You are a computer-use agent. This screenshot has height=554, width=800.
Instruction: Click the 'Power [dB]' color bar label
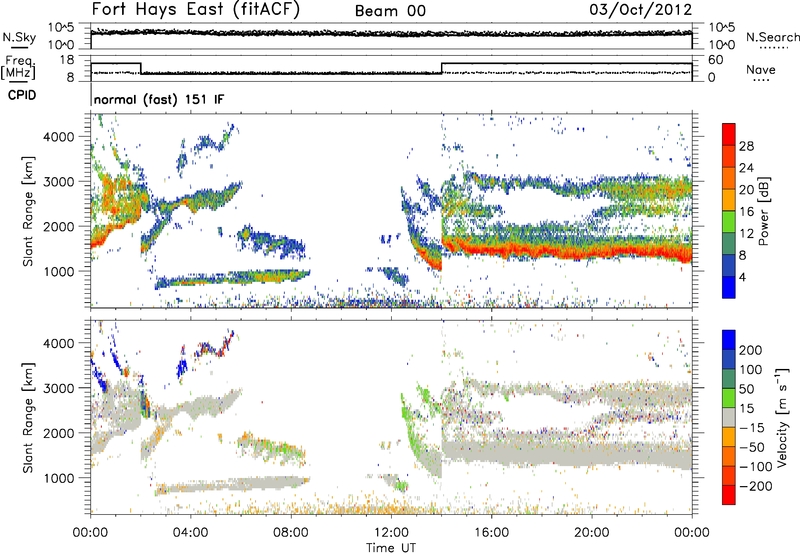coord(764,211)
